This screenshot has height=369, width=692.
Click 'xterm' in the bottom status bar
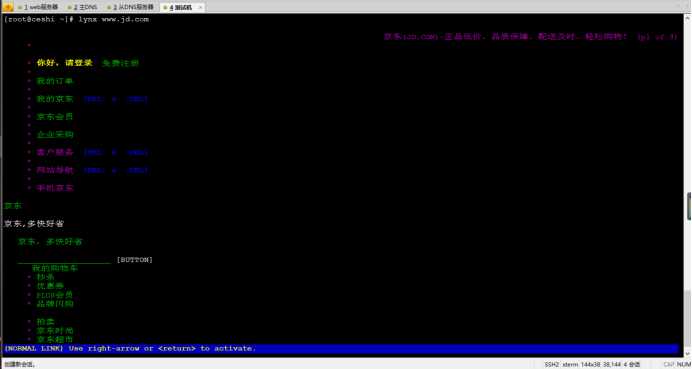(570, 364)
